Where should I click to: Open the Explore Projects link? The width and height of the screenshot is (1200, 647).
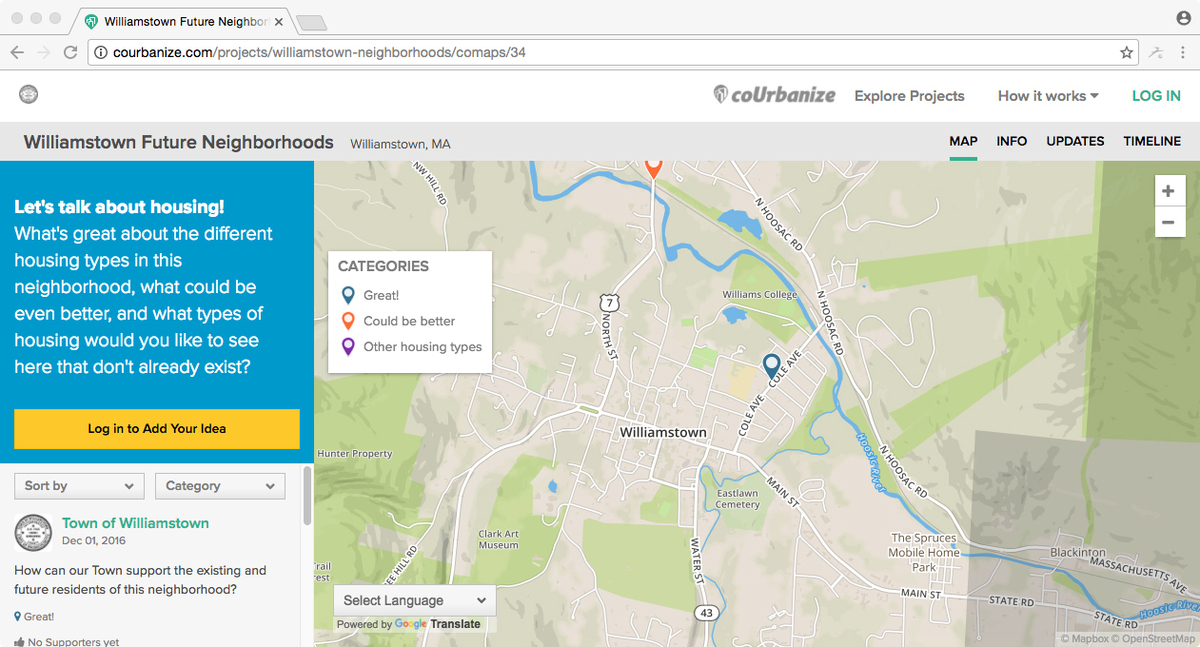point(909,96)
